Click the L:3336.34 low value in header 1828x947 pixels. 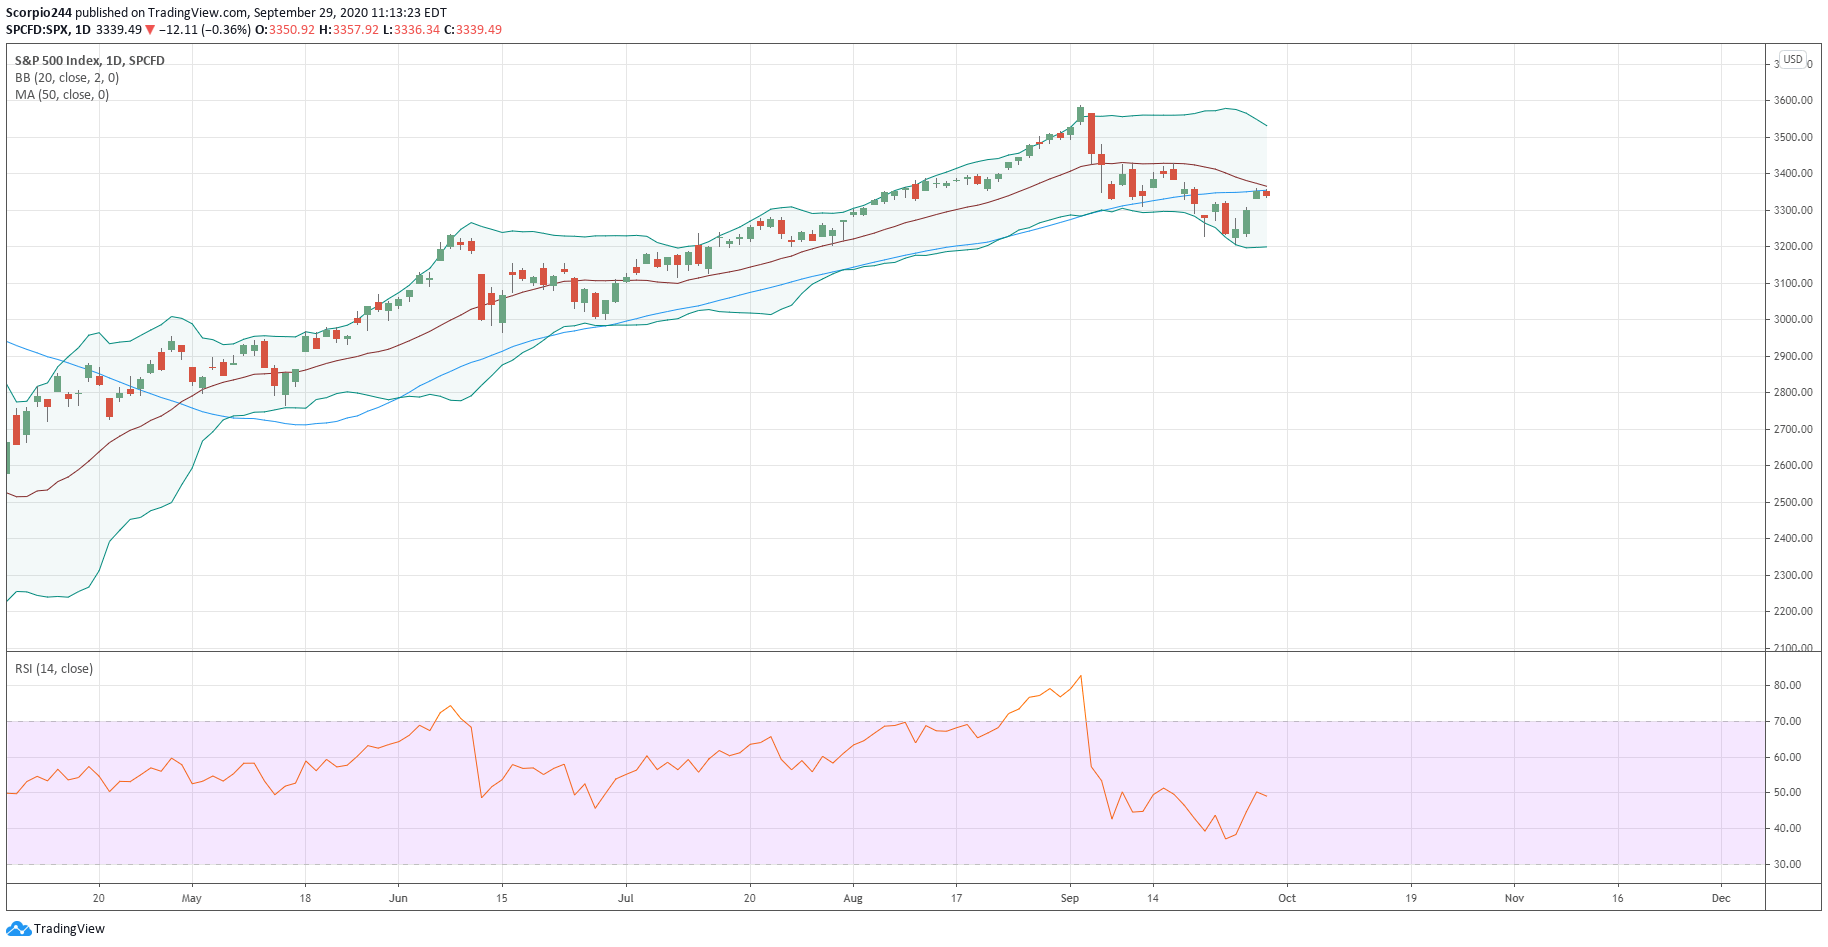[412, 30]
